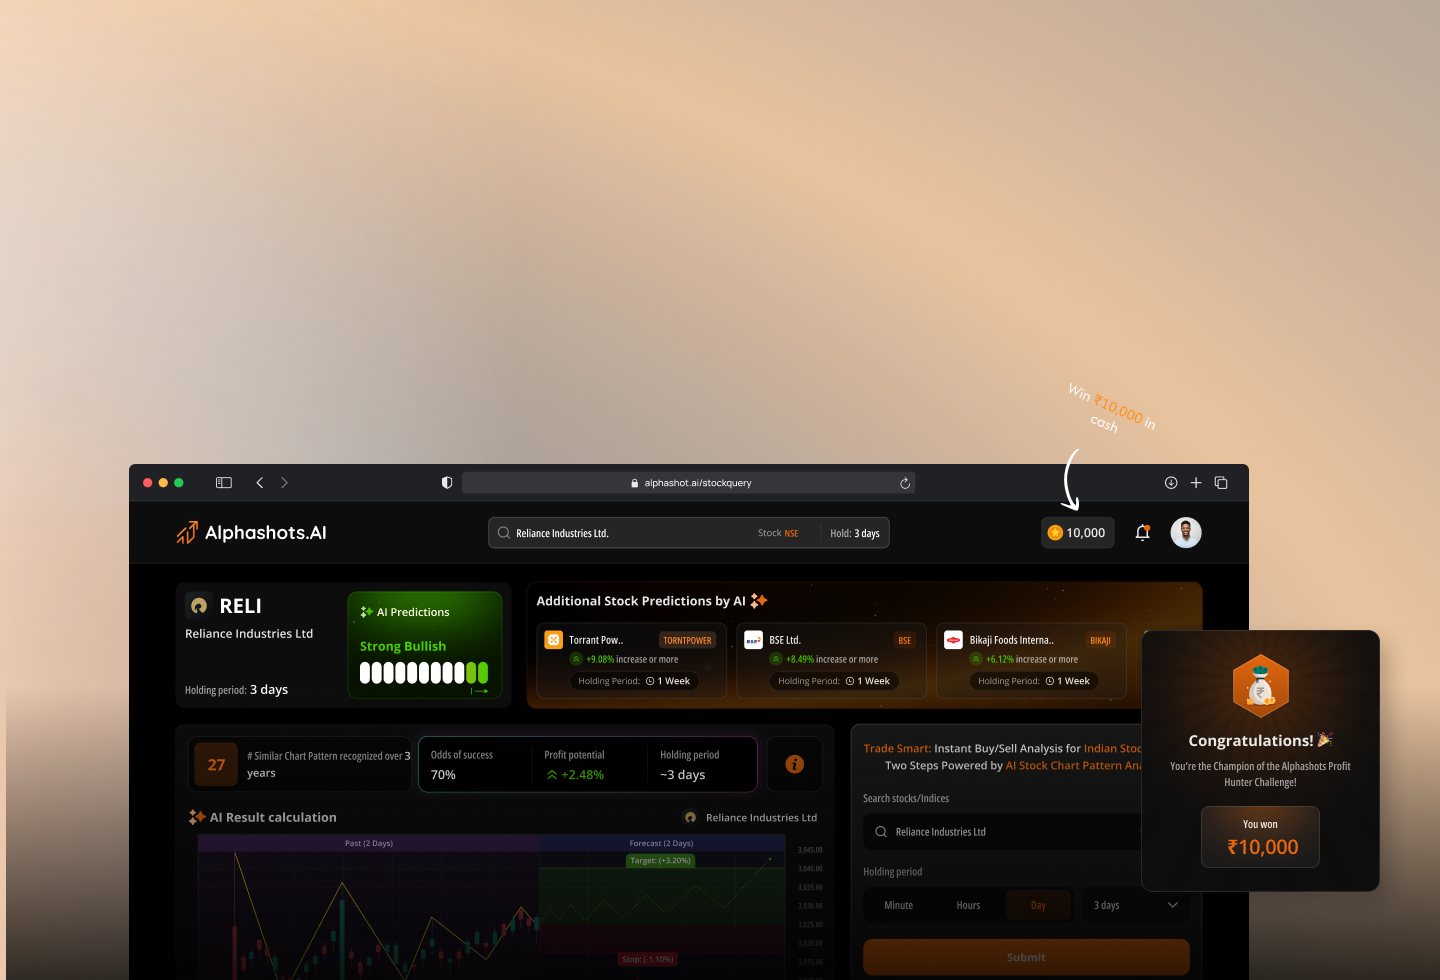1440x980 pixels.
Task: Click the money bag trophy icon
Action: pyautogui.click(x=1261, y=686)
